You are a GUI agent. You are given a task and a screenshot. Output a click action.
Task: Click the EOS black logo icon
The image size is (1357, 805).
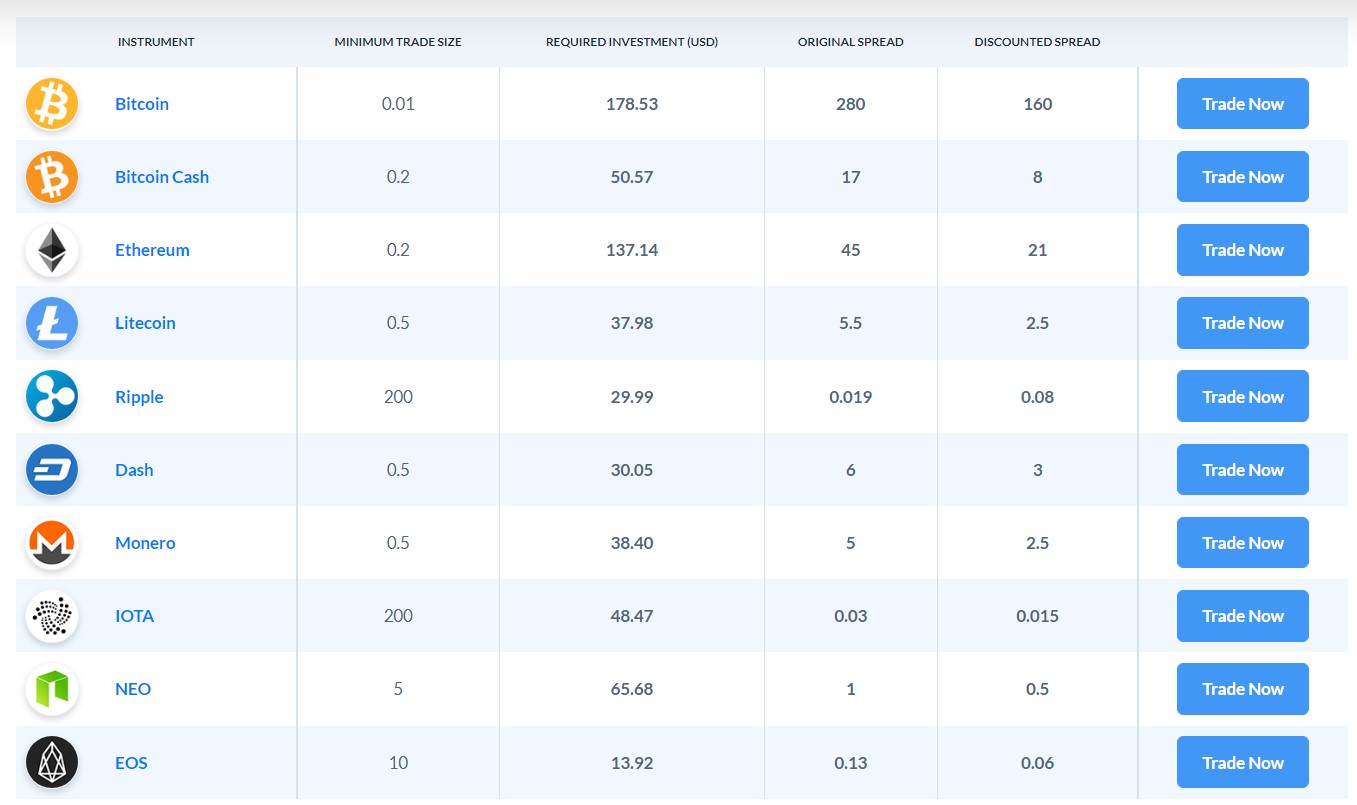coord(52,763)
